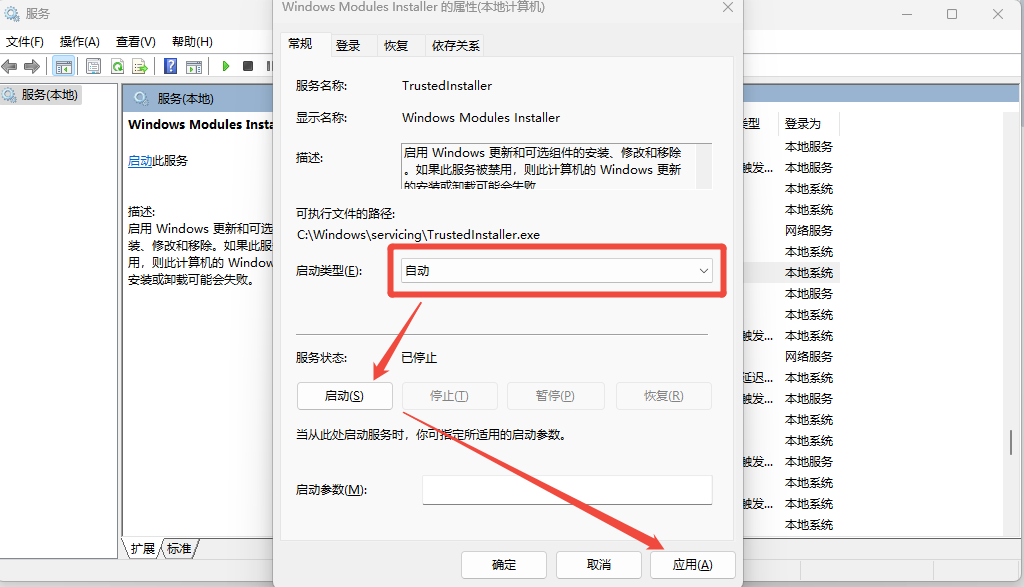Viewport: 1024px width, 587px height.
Task: Click the executable path C:\Windows\servicing\TrustedInstaller.exe
Action: click(x=419, y=234)
